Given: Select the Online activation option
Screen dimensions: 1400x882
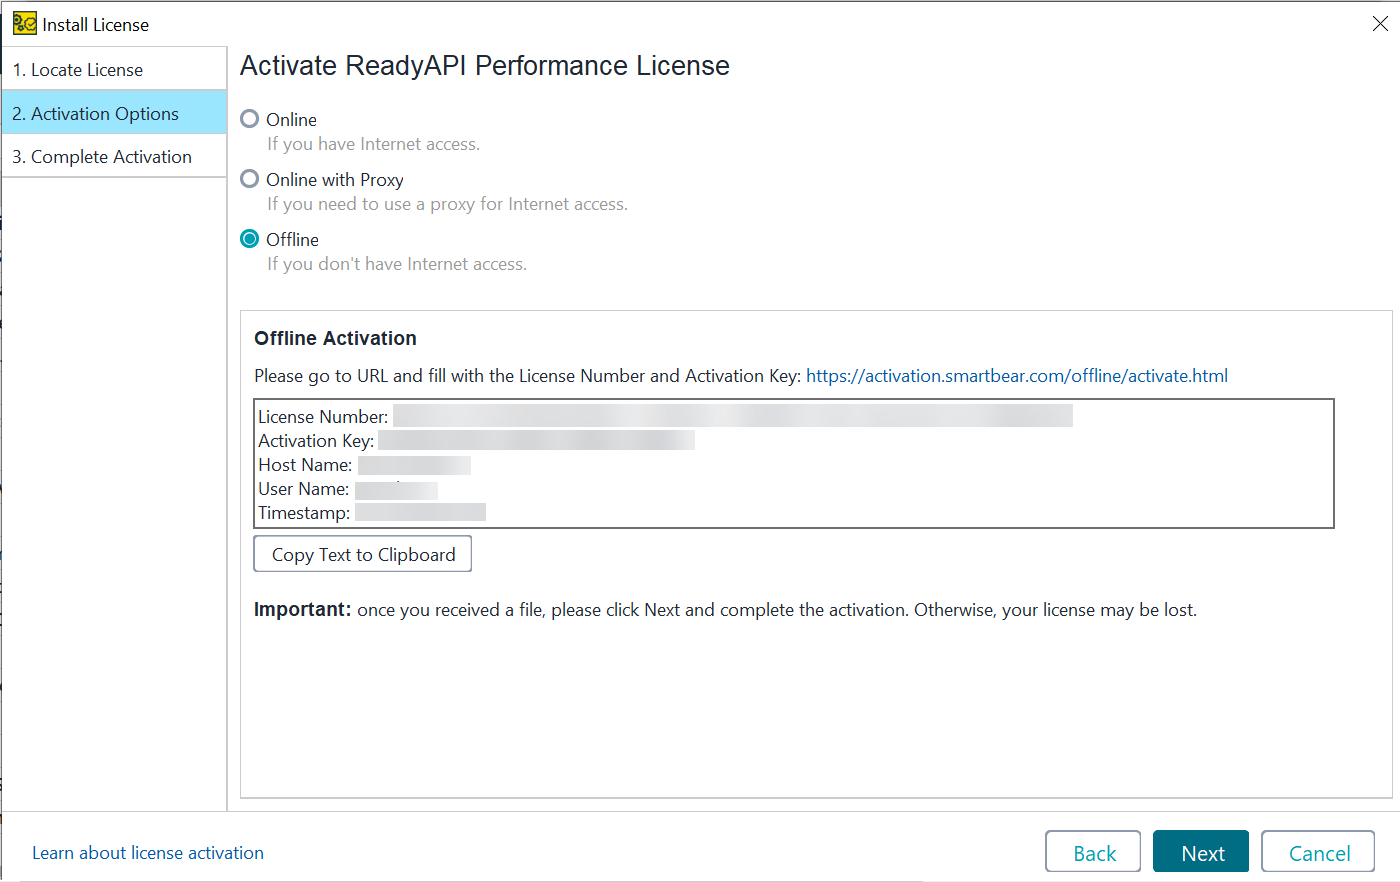Looking at the screenshot, I should click(249, 119).
